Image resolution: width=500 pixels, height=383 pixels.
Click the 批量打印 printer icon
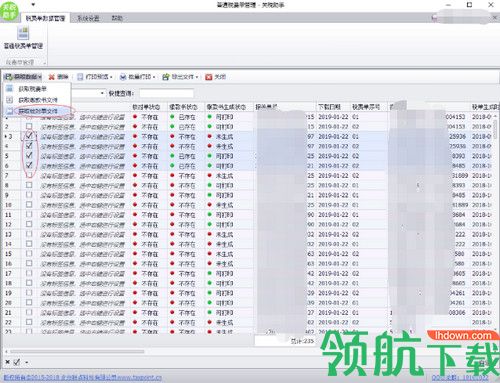tap(123, 77)
